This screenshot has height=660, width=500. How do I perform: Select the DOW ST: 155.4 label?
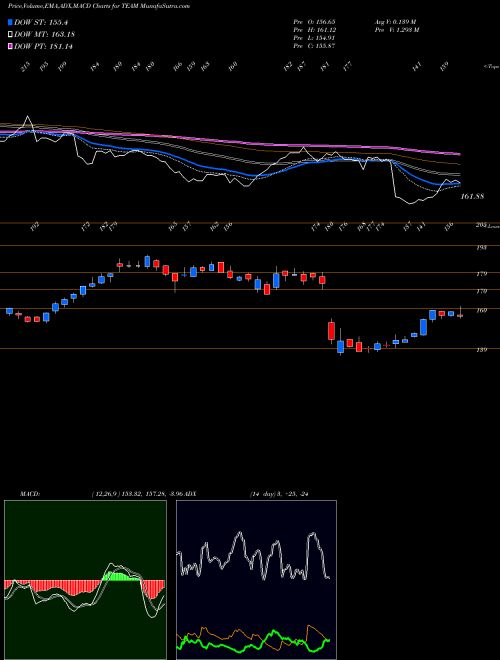41,23
